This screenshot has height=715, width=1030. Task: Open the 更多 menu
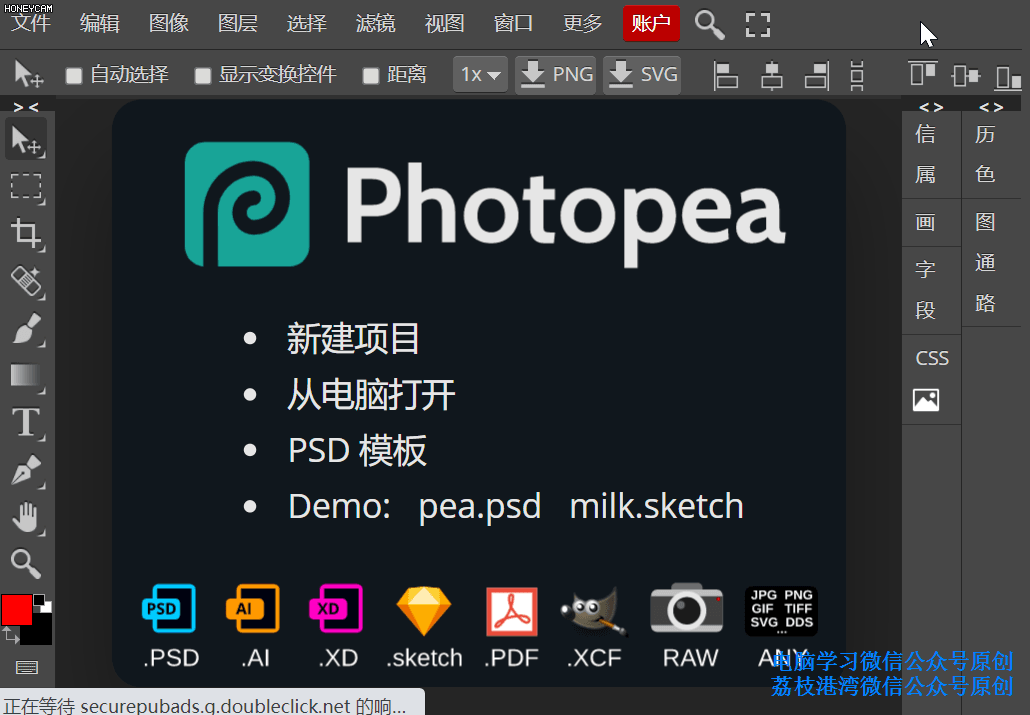coord(583,24)
